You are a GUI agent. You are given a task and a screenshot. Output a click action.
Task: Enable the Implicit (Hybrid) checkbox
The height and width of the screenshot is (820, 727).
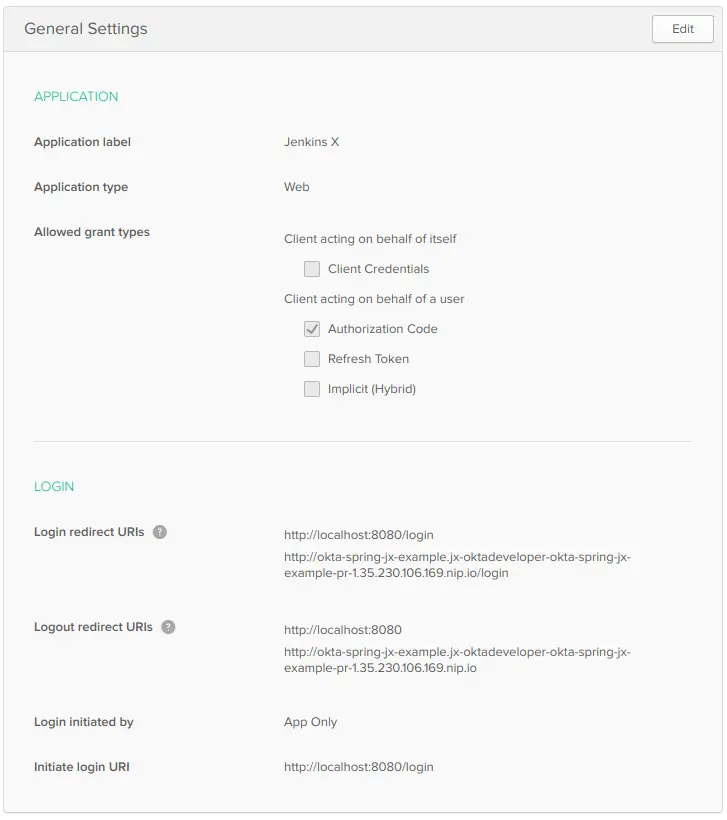(x=312, y=389)
